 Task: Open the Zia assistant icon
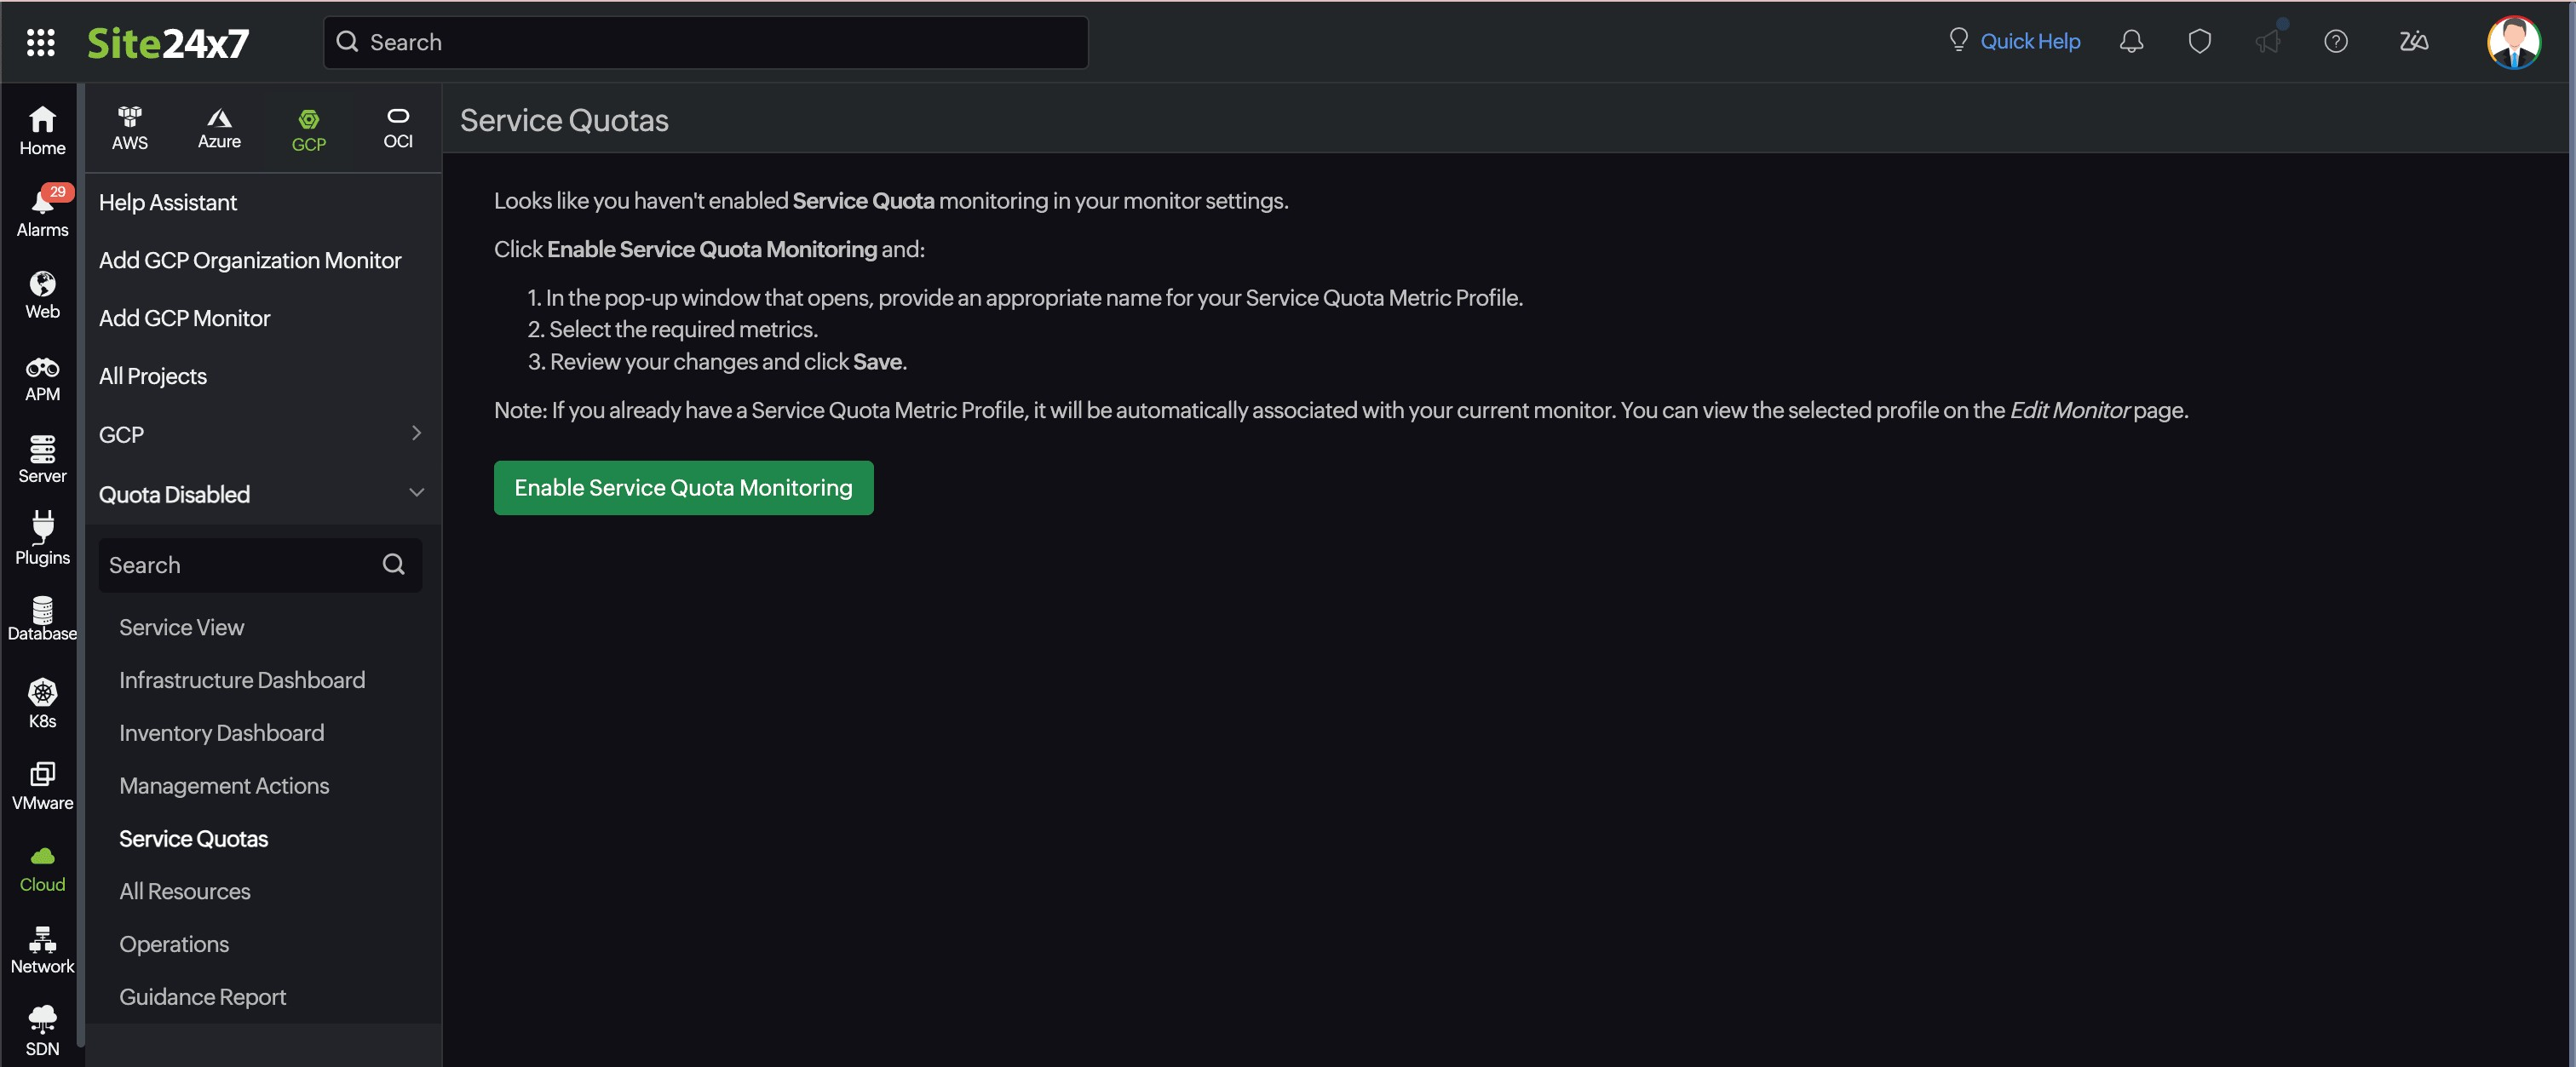pyautogui.click(x=2413, y=42)
